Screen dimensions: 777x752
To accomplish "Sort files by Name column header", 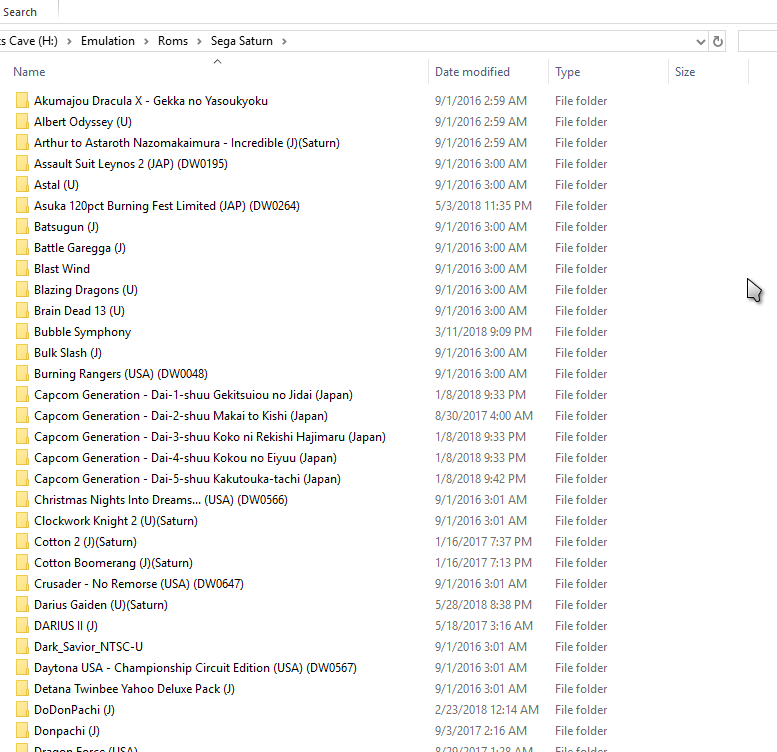I will pyautogui.click(x=29, y=72).
